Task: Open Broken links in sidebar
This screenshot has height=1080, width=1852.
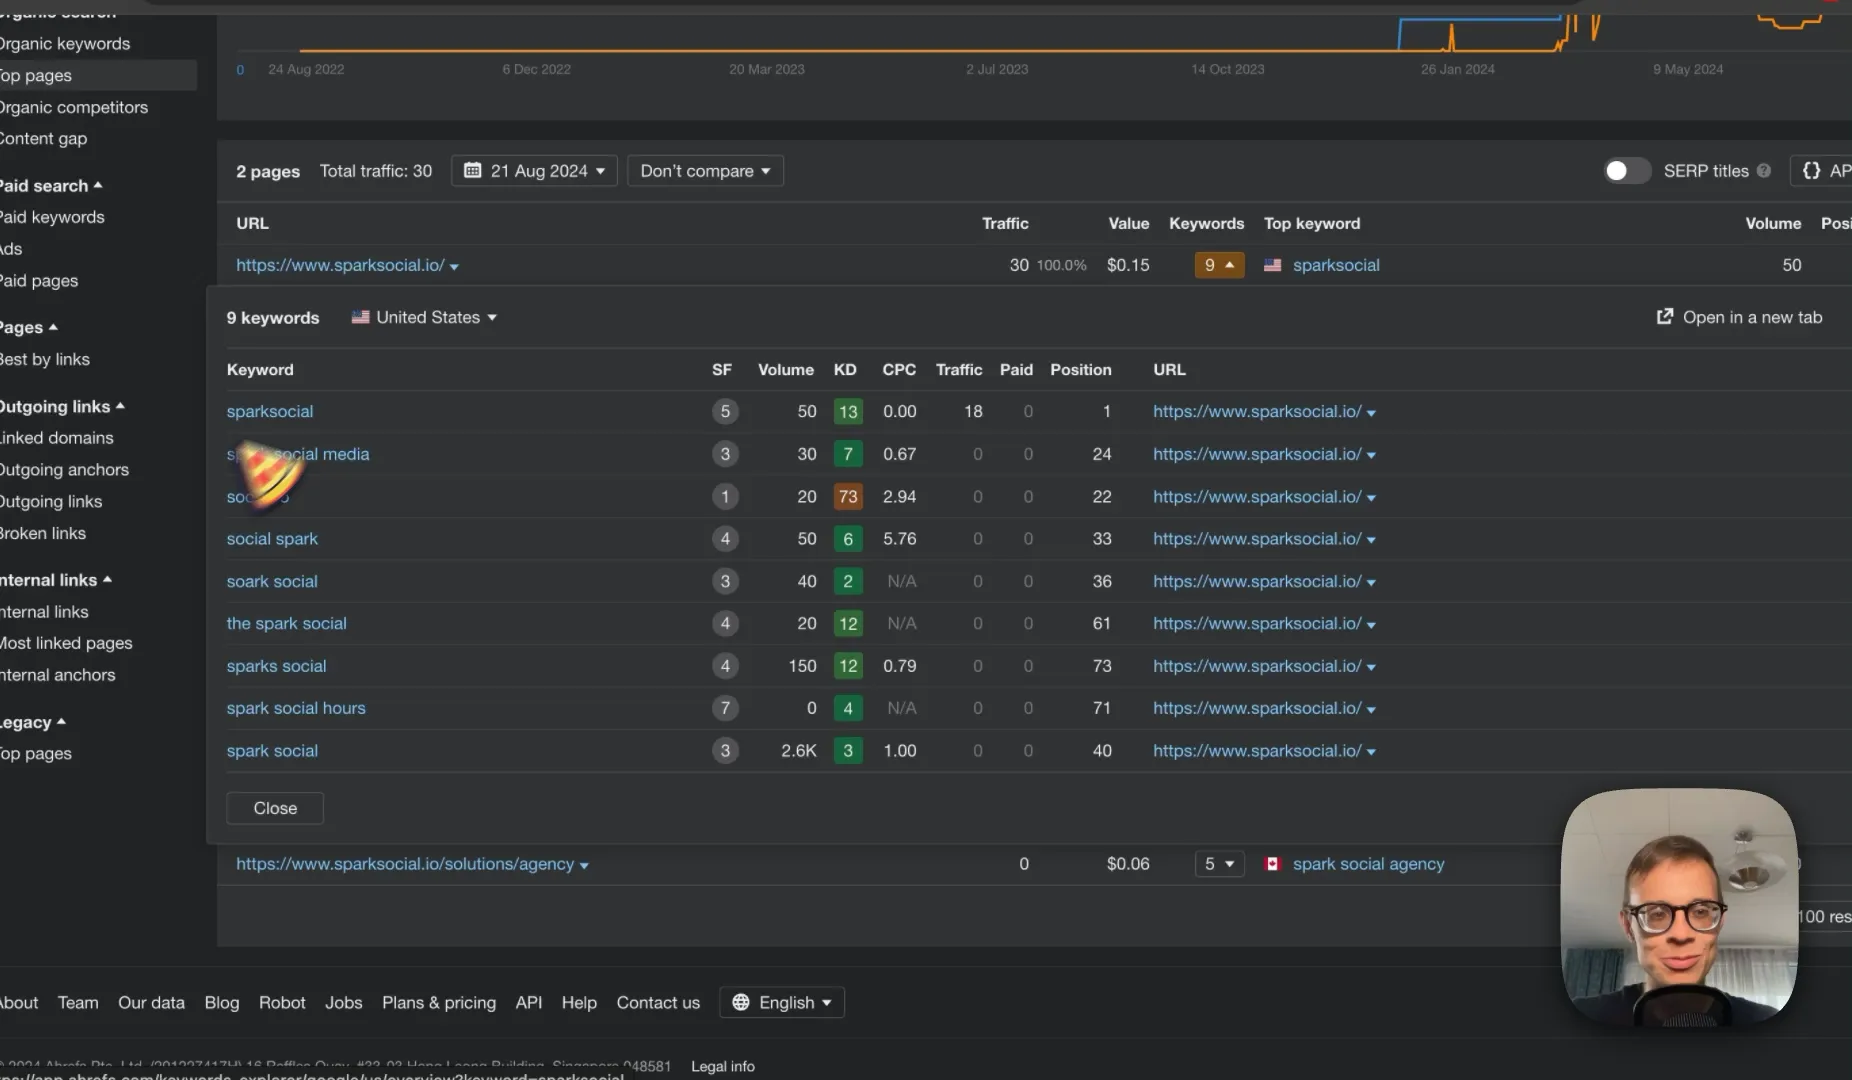Action: point(43,533)
